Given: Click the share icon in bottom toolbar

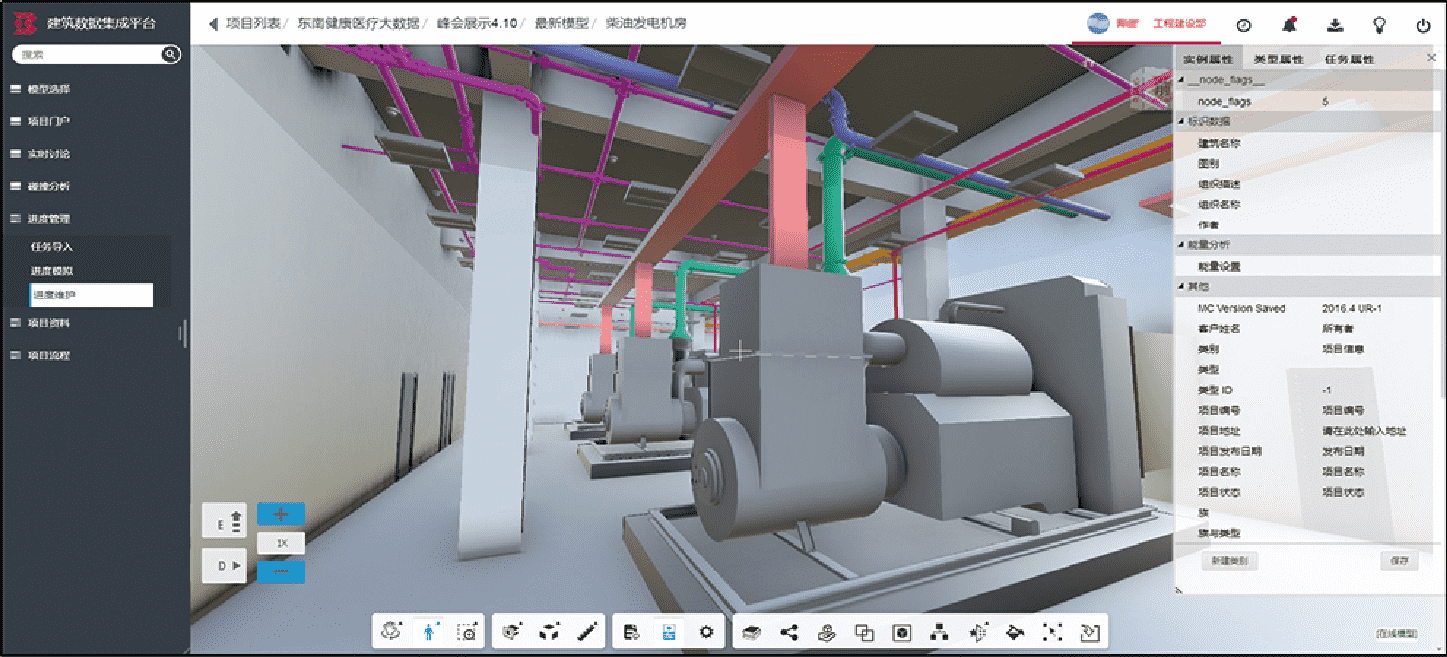Looking at the screenshot, I should click(x=789, y=632).
